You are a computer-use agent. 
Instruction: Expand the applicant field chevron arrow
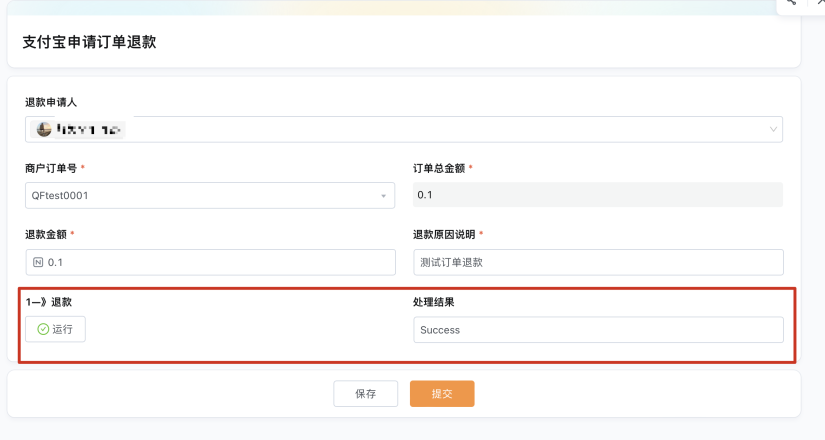pyautogui.click(x=773, y=129)
